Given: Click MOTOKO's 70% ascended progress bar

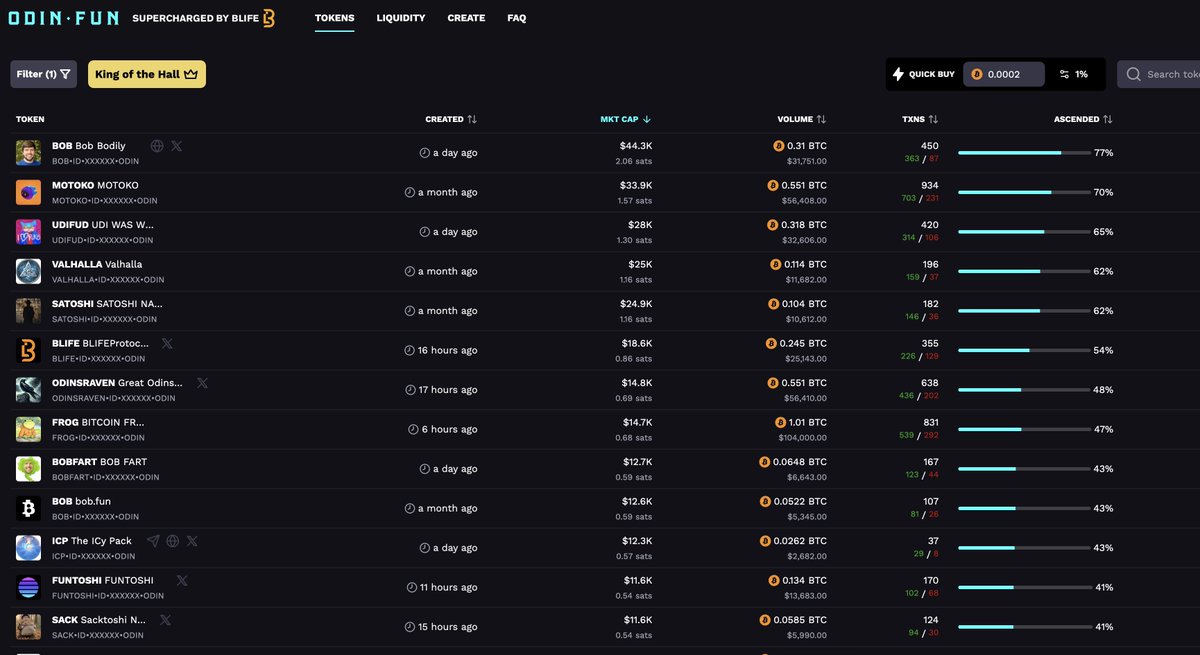Looking at the screenshot, I should tap(1024, 192).
